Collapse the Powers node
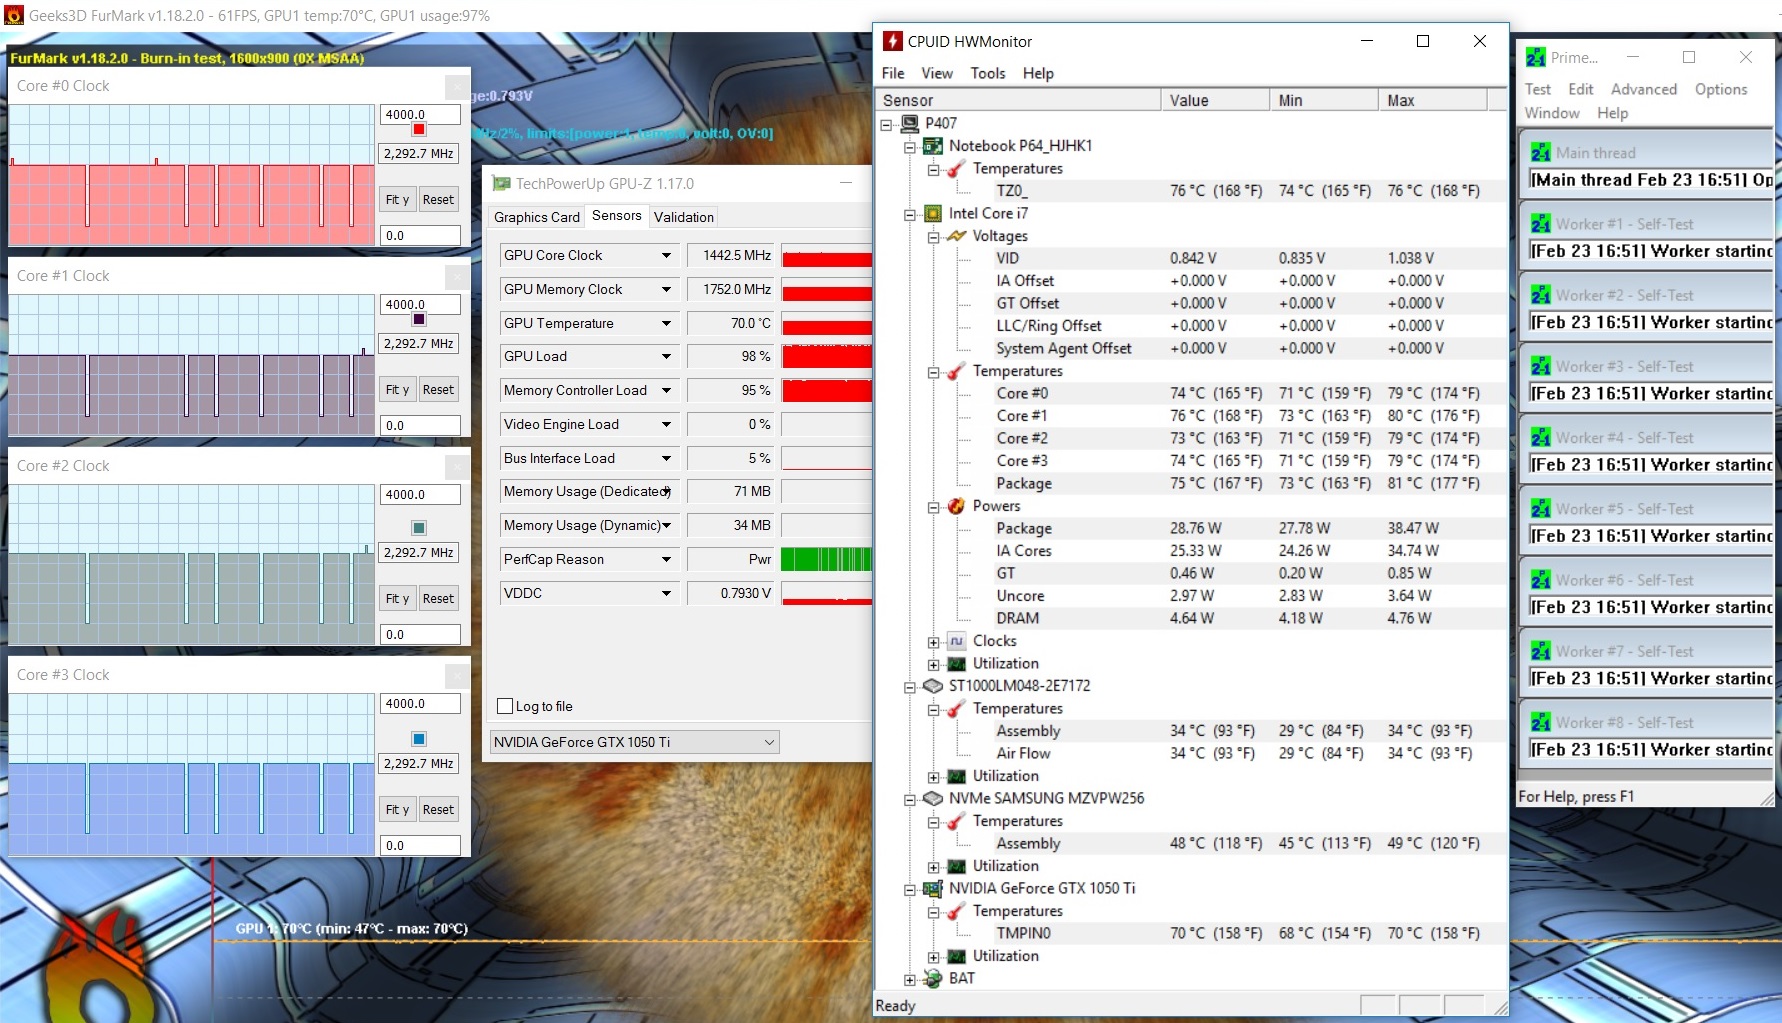Viewport: 1782px width, 1023px height. coord(933,507)
